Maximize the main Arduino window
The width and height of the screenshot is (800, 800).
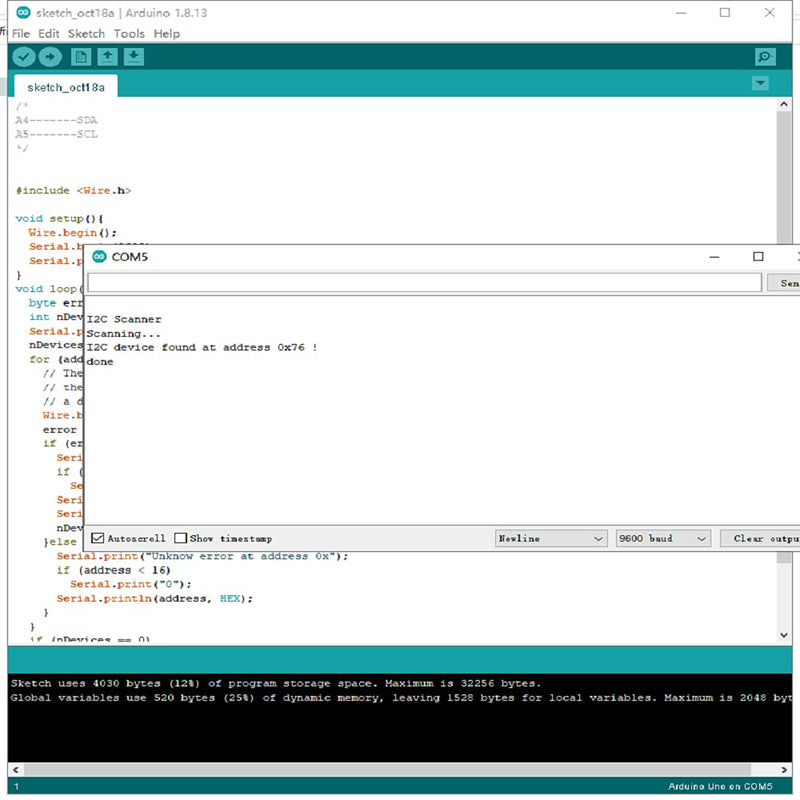tap(724, 13)
